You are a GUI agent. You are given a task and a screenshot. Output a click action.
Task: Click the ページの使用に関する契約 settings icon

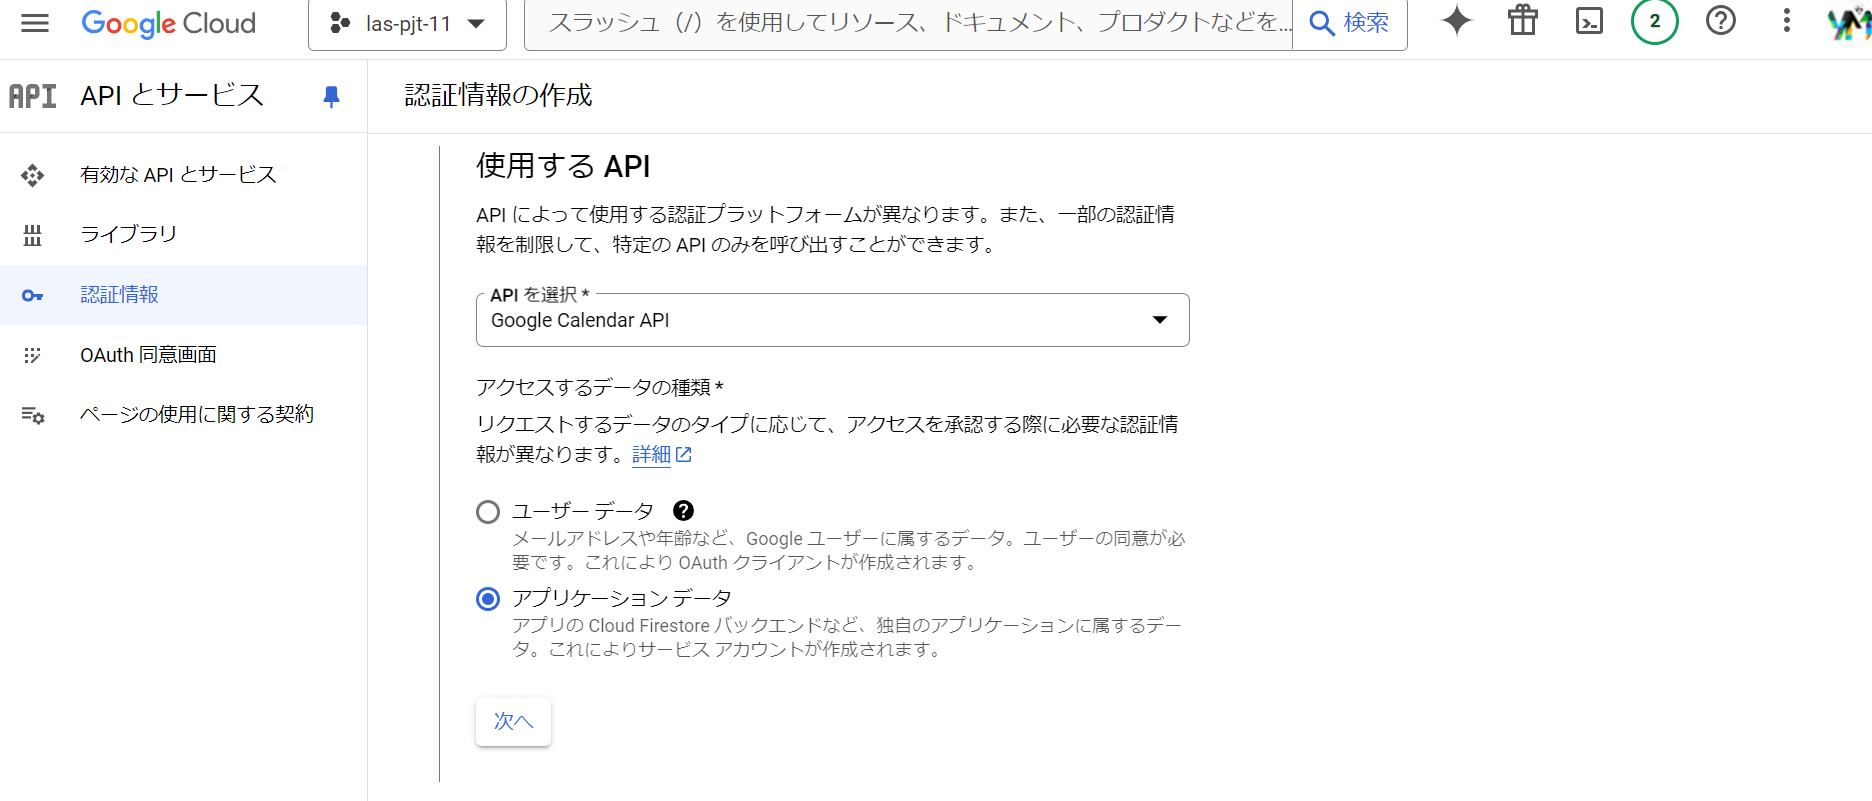(x=33, y=415)
